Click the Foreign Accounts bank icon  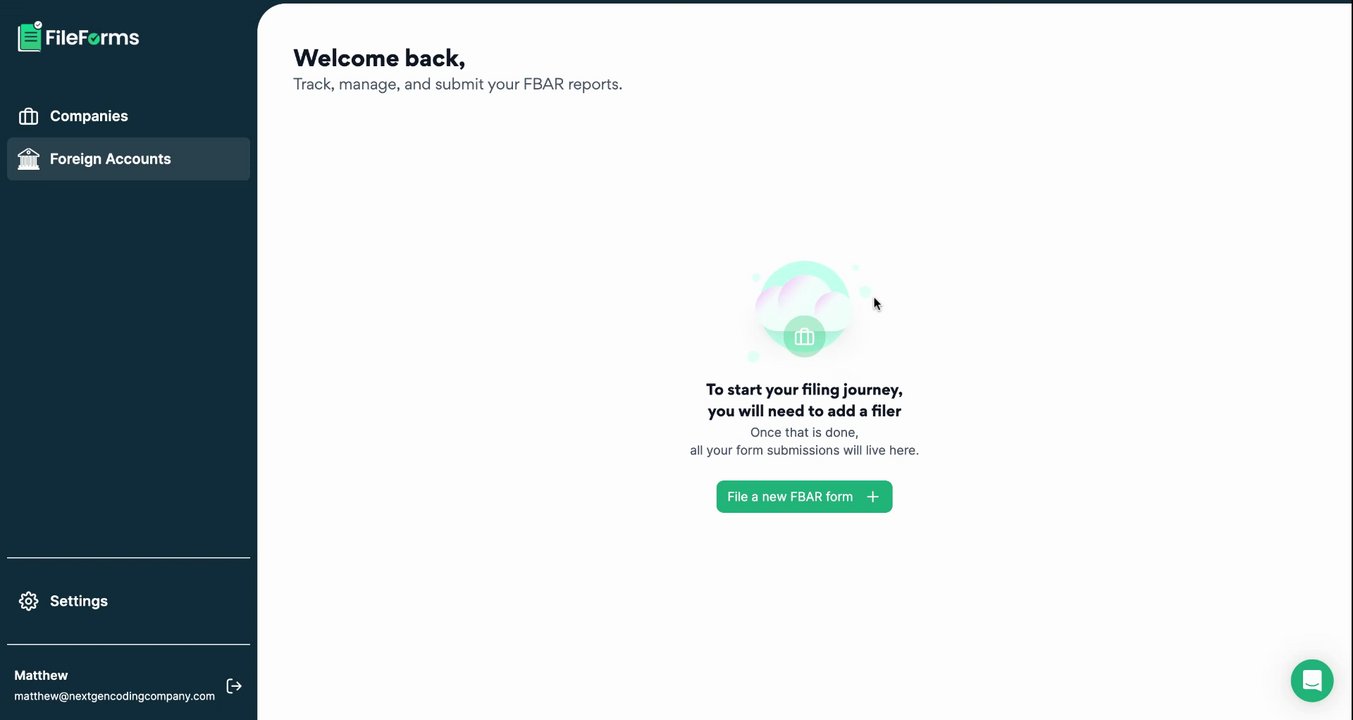(x=29, y=159)
